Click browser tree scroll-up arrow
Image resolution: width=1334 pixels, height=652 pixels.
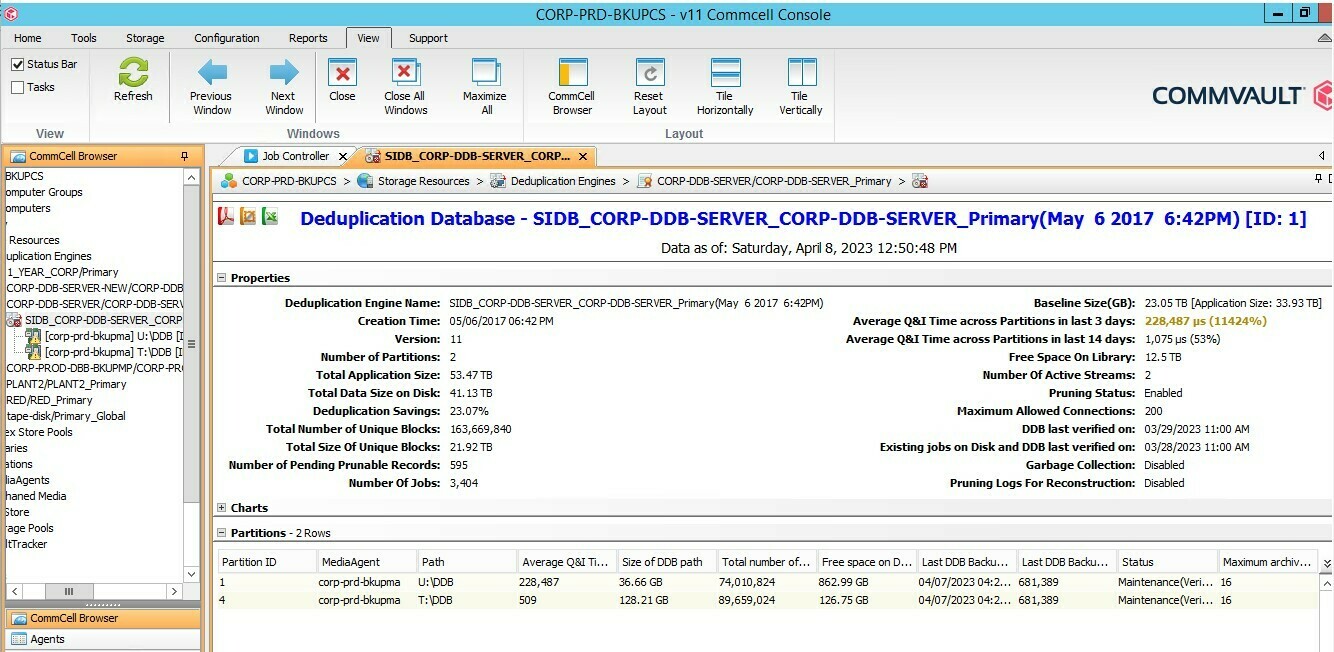(x=192, y=176)
